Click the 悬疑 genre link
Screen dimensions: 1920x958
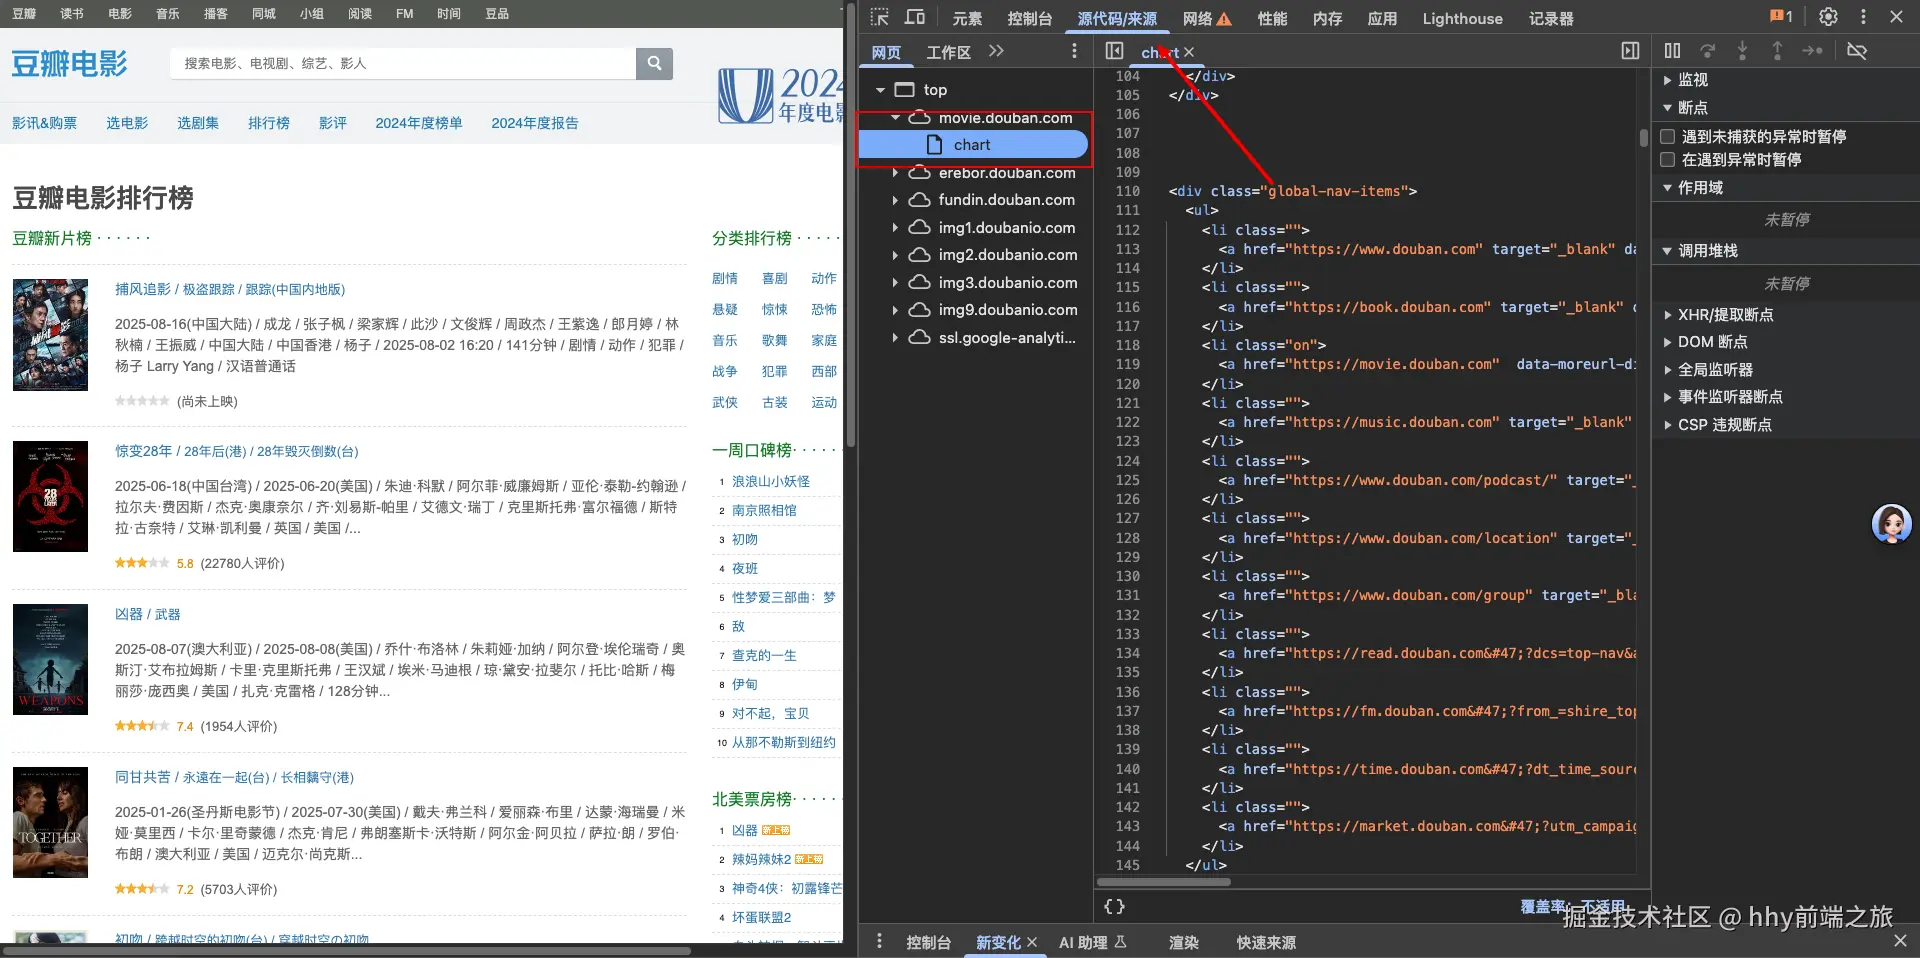pos(725,309)
